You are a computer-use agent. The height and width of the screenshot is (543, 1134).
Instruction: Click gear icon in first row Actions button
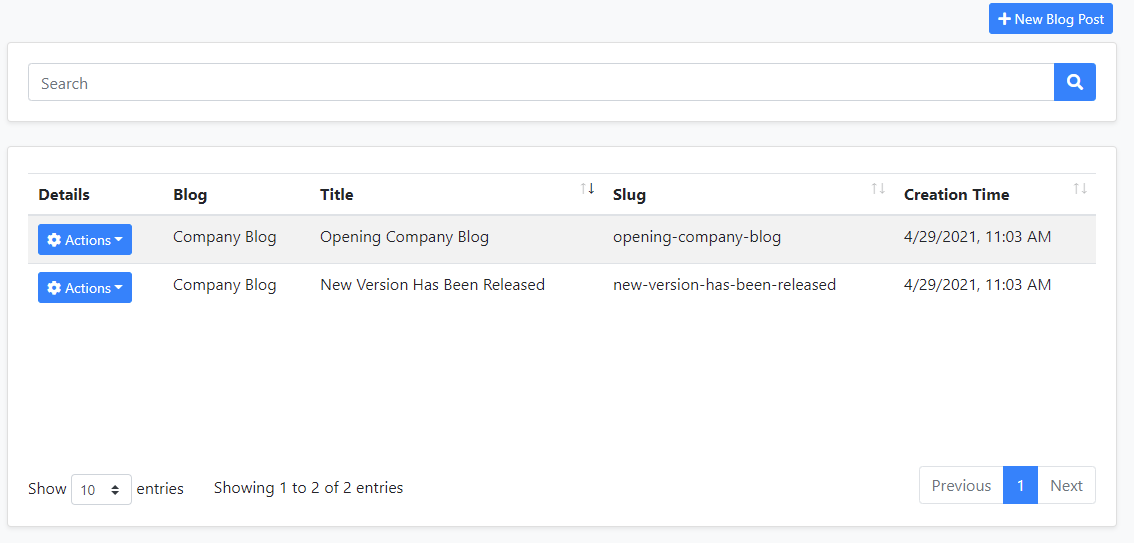55,240
